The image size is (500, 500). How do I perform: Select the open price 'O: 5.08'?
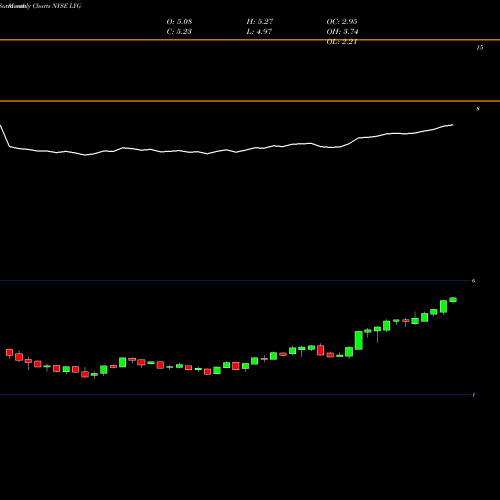click(179, 22)
